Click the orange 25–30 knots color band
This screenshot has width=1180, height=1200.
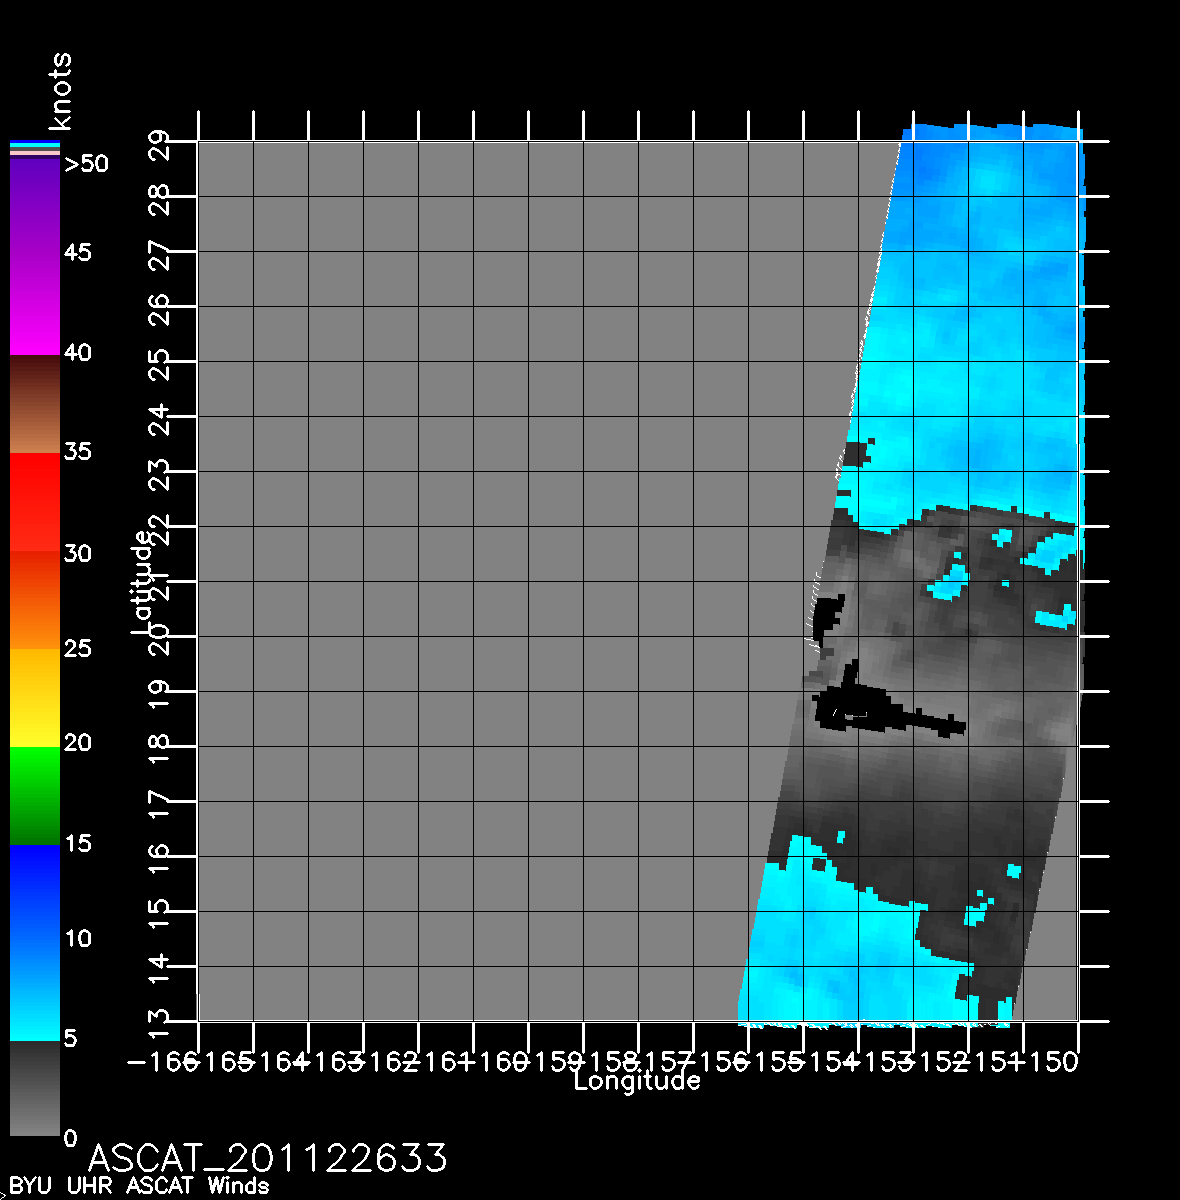tap(34, 600)
